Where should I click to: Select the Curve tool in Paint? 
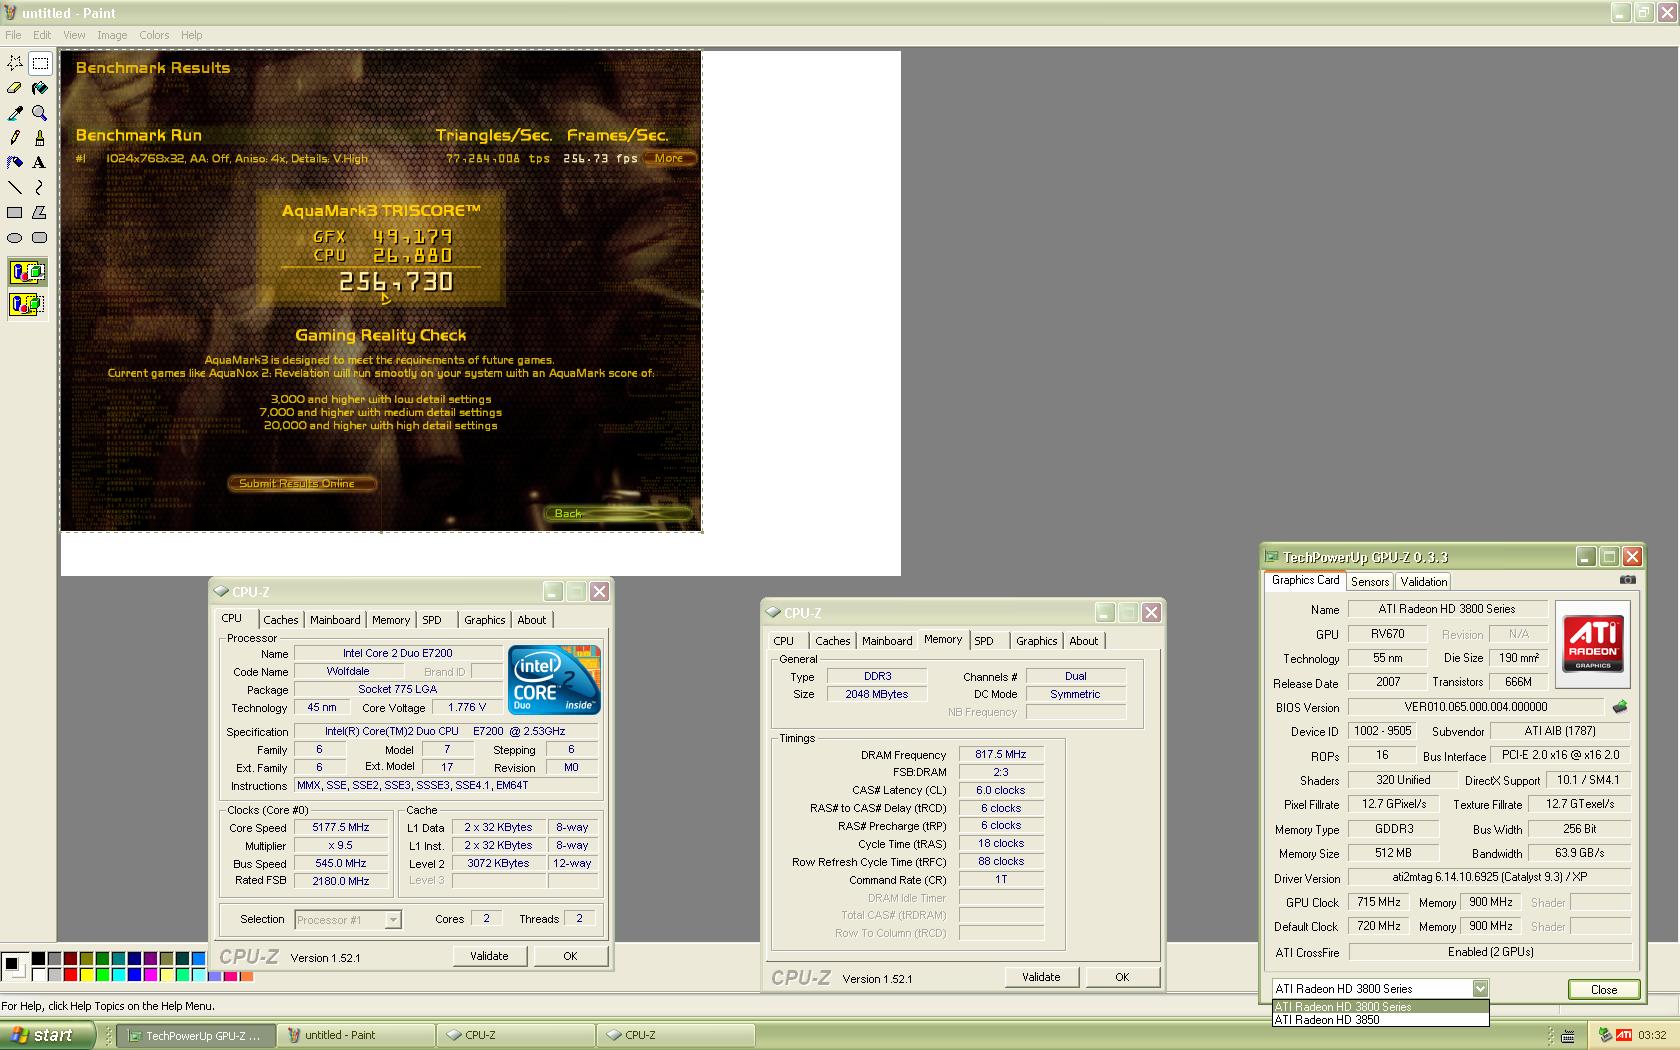40,187
